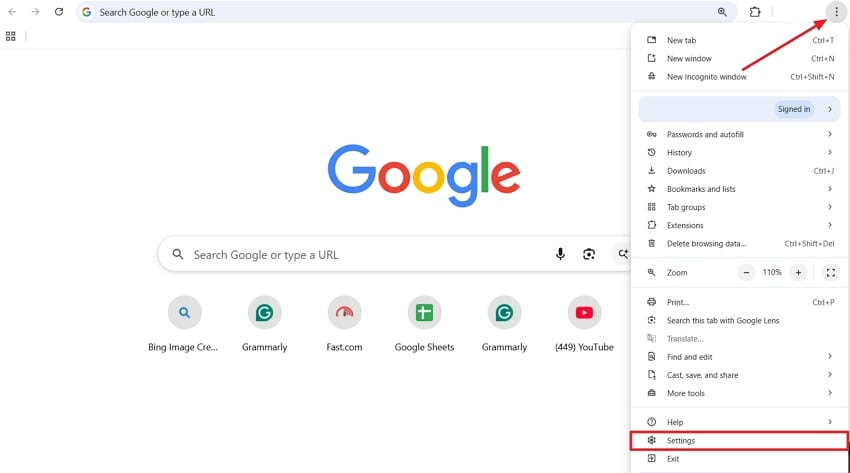The height and width of the screenshot is (473, 850).
Task: Open Settings from the menu
Action: [x=739, y=440]
